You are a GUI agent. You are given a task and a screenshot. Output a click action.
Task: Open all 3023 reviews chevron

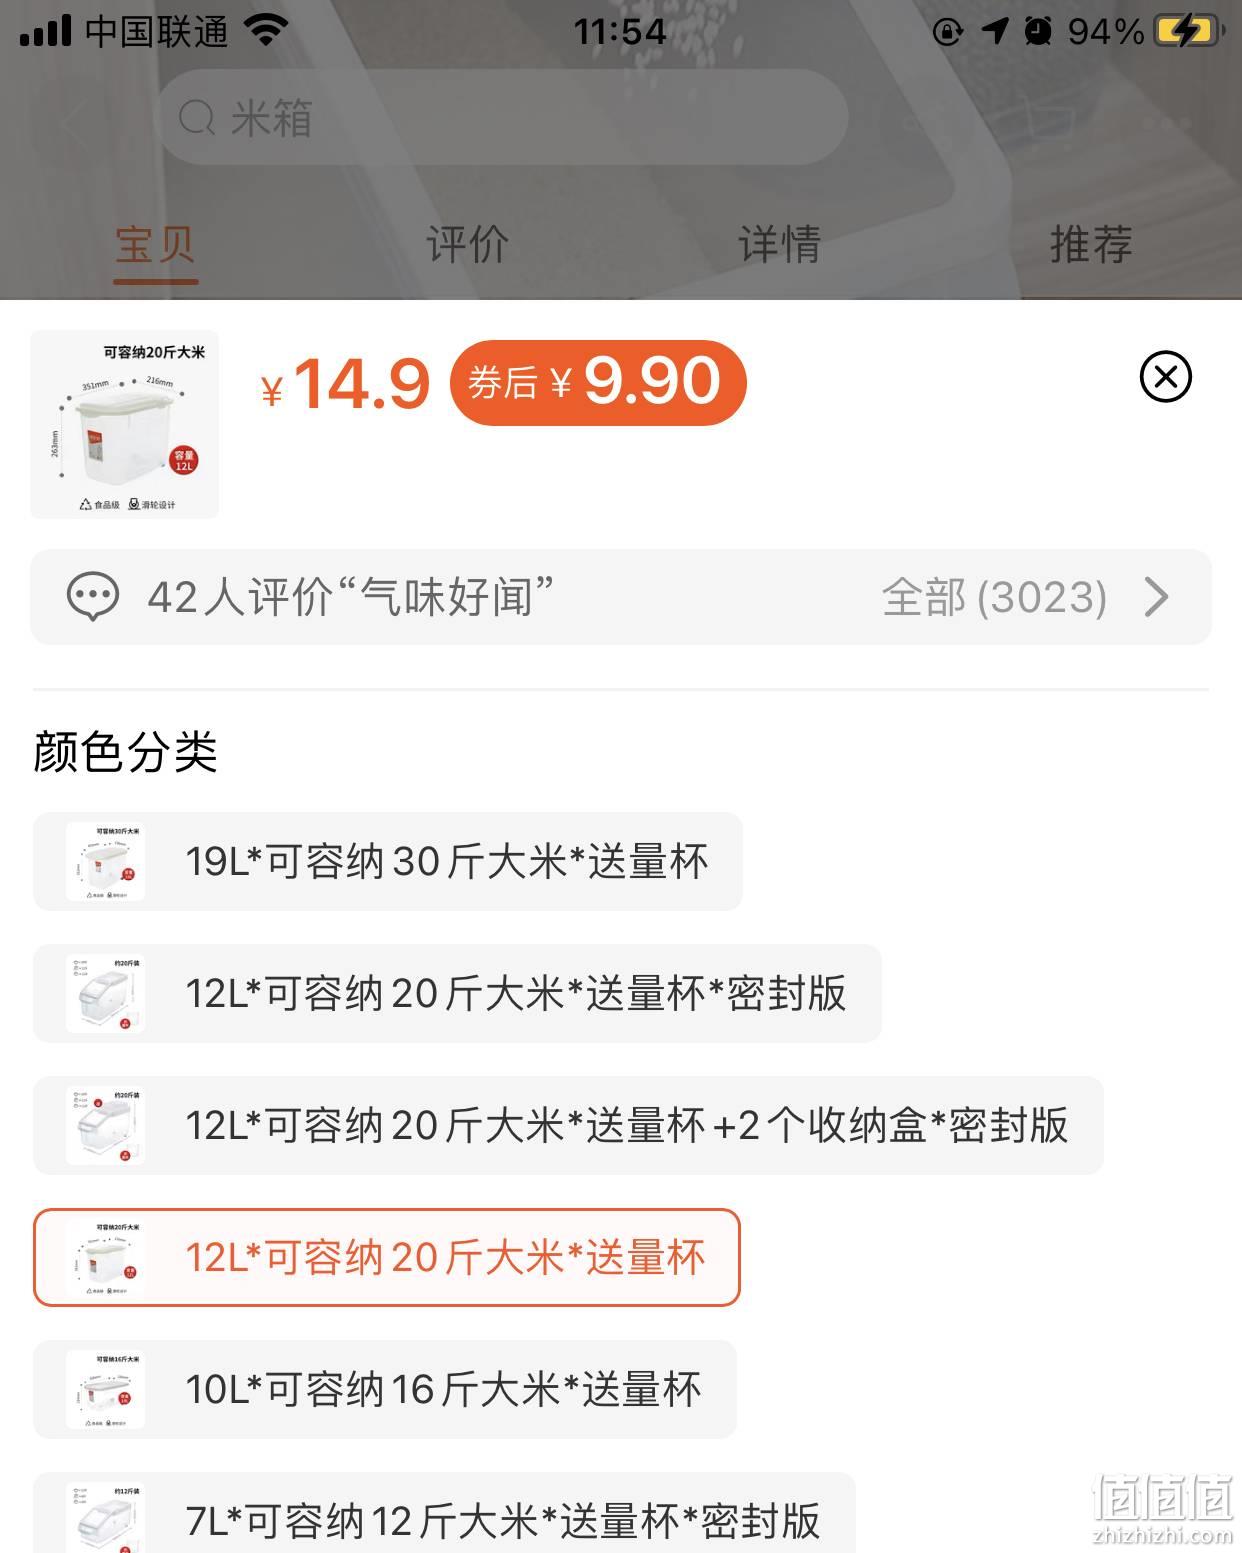[1156, 597]
